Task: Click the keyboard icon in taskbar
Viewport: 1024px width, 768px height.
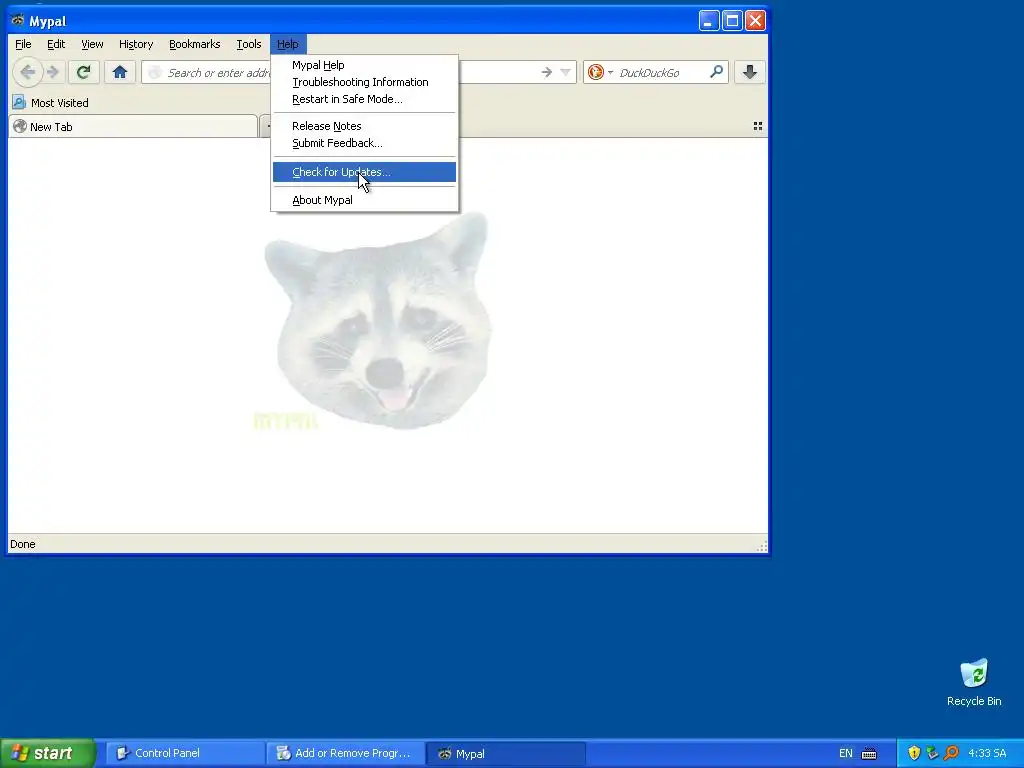Action: [x=869, y=754]
